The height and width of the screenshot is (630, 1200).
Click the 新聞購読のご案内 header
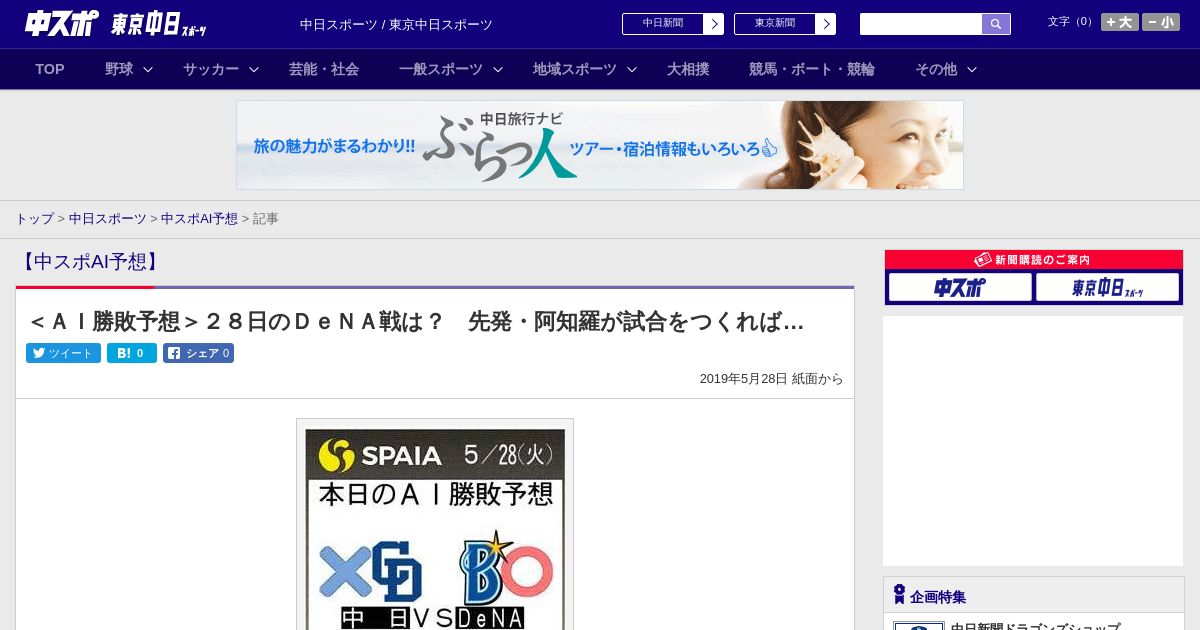pos(1034,259)
